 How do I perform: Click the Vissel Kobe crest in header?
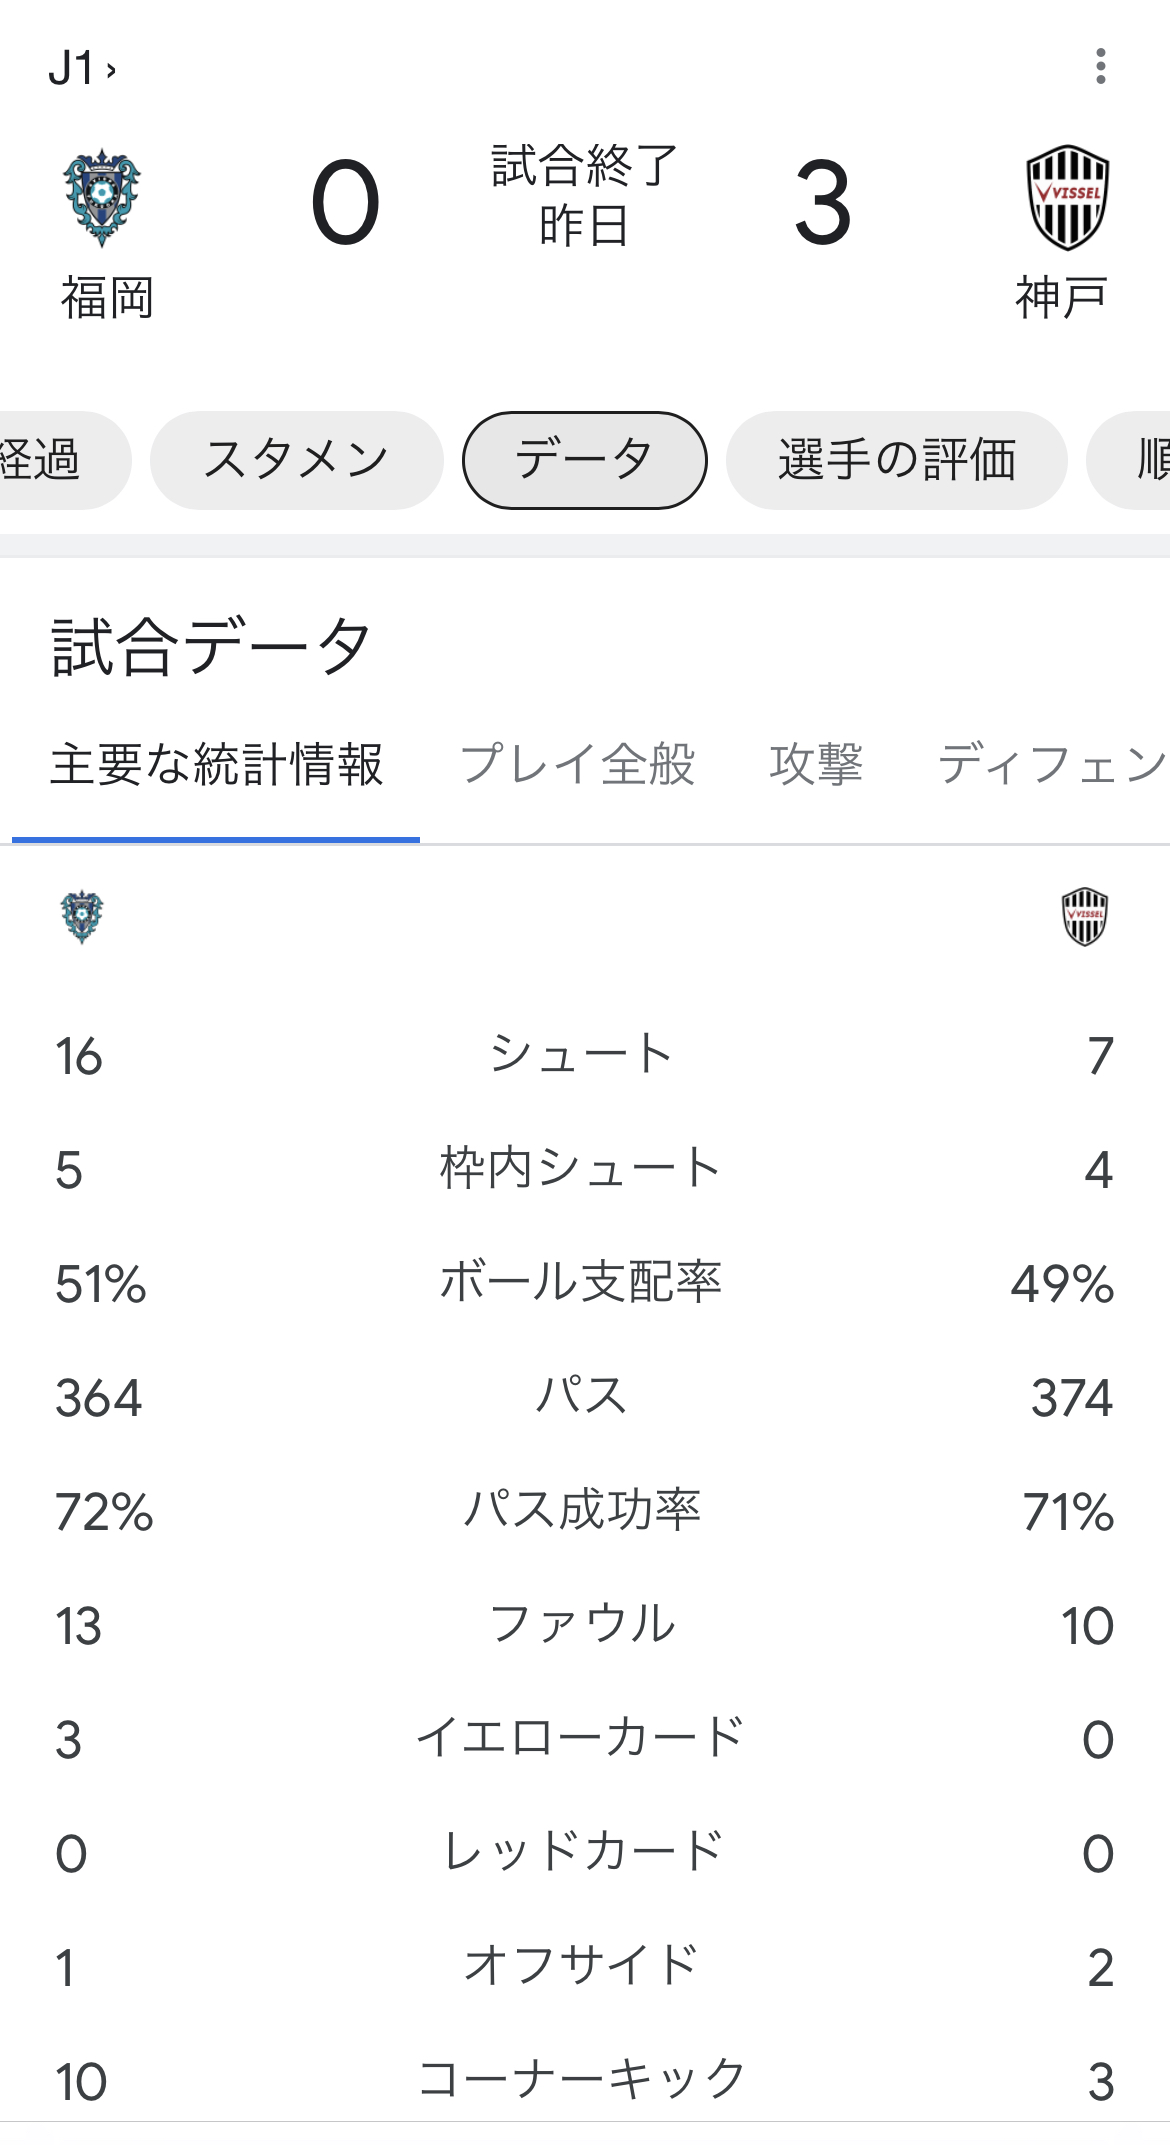(x=1067, y=198)
